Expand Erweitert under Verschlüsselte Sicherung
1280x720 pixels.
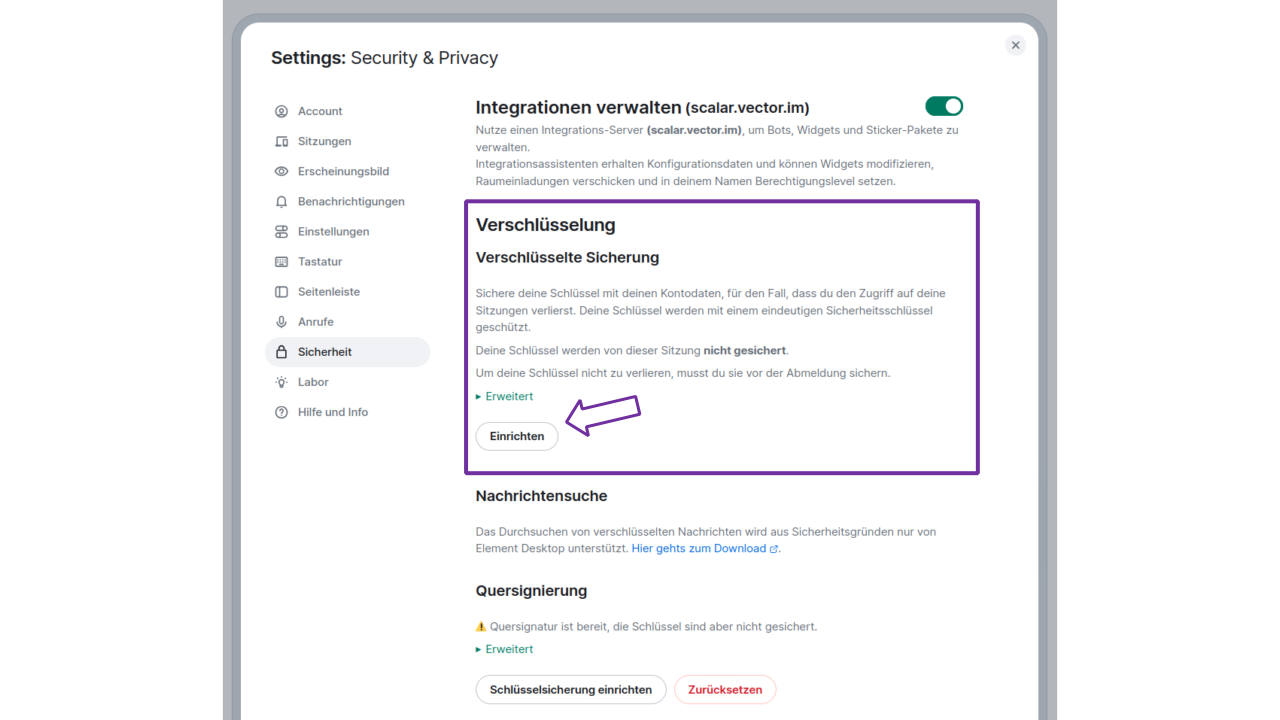click(x=504, y=396)
